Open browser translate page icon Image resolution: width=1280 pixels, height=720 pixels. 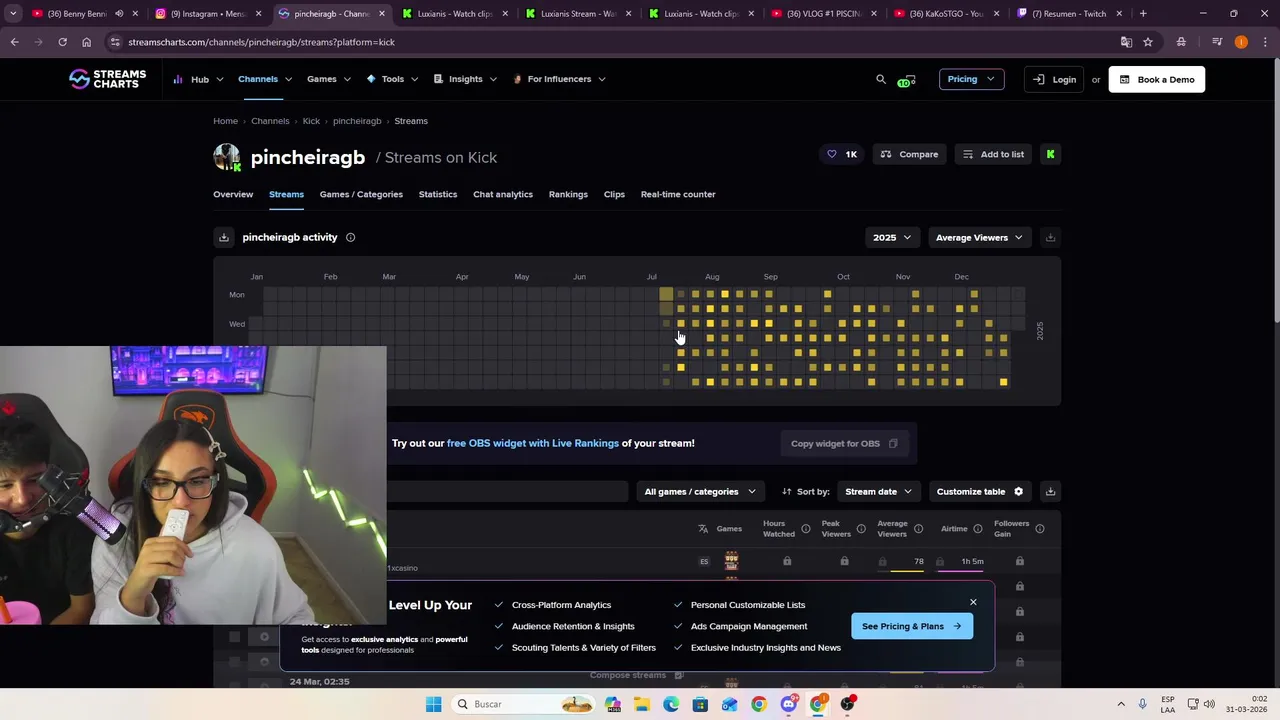1126,42
